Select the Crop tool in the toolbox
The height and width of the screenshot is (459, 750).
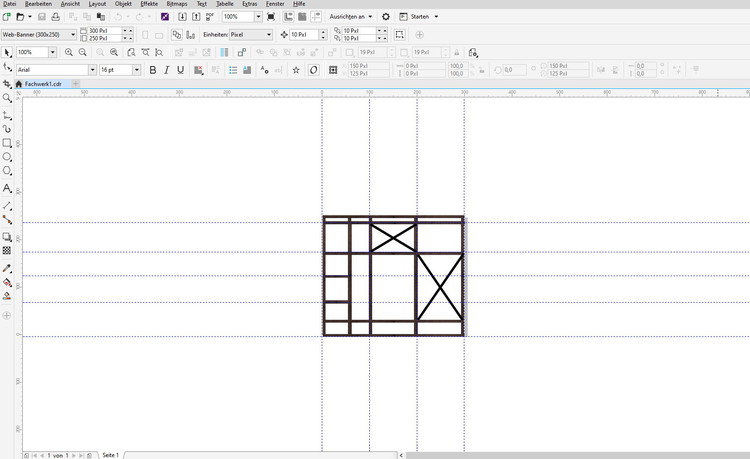[x=7, y=84]
